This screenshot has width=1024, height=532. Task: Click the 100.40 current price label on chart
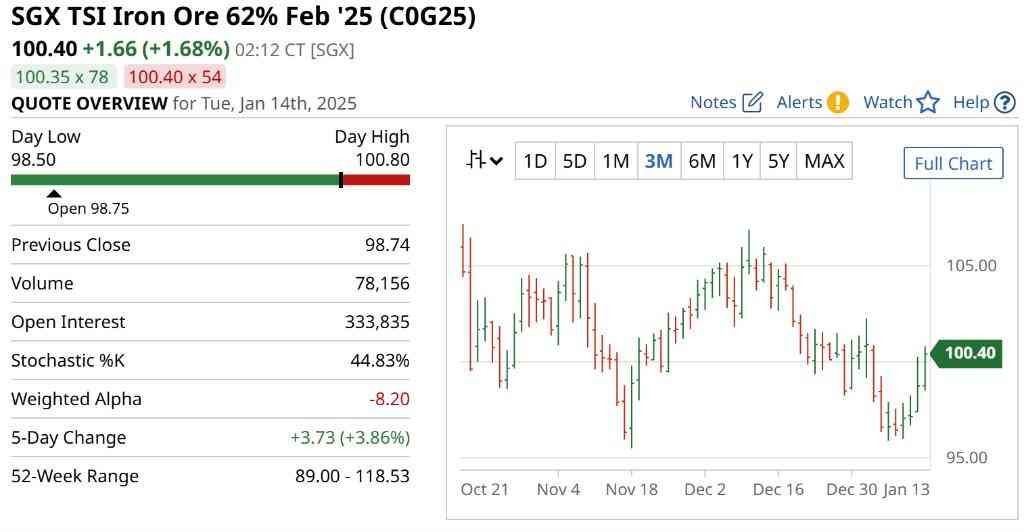(x=968, y=353)
